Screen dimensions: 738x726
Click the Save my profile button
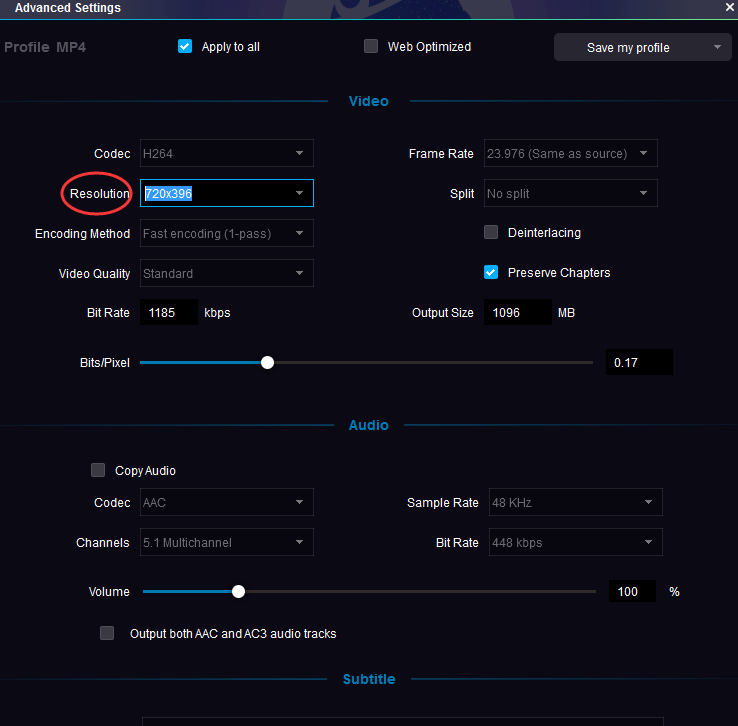[x=628, y=48]
